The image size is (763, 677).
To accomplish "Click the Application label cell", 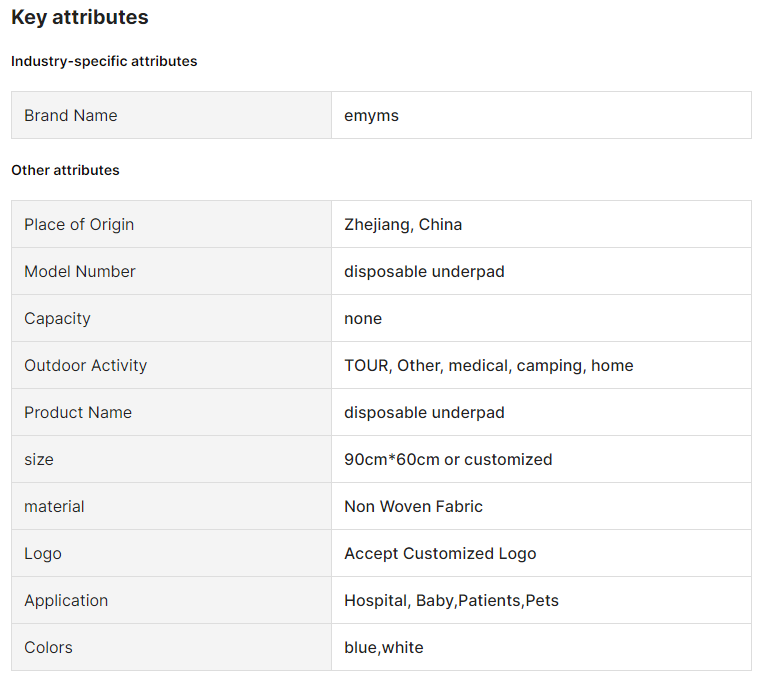I will pyautogui.click(x=171, y=601).
